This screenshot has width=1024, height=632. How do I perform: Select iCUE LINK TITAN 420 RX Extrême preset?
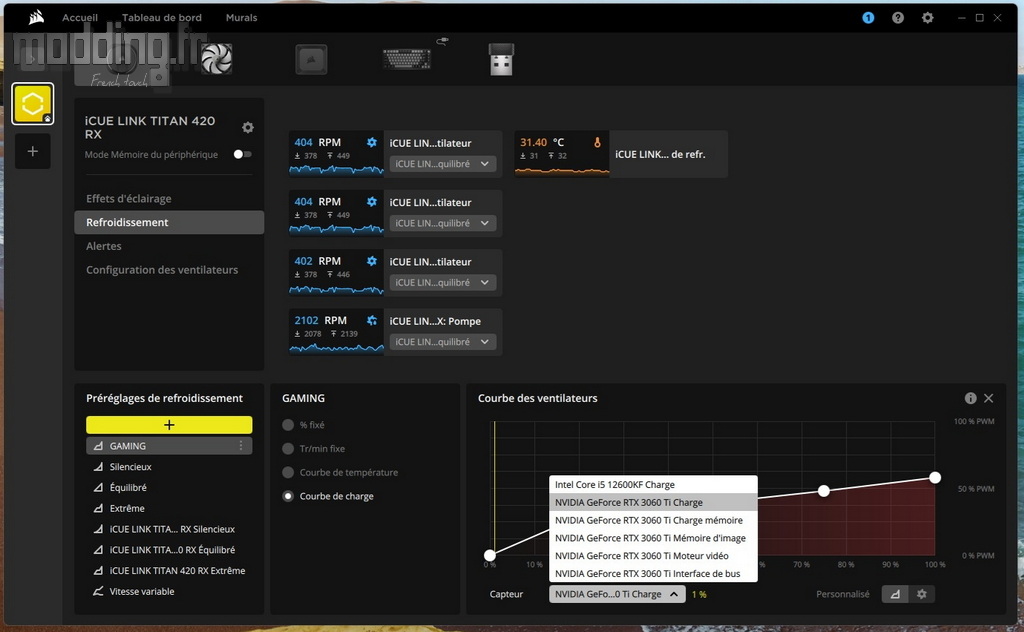169,571
